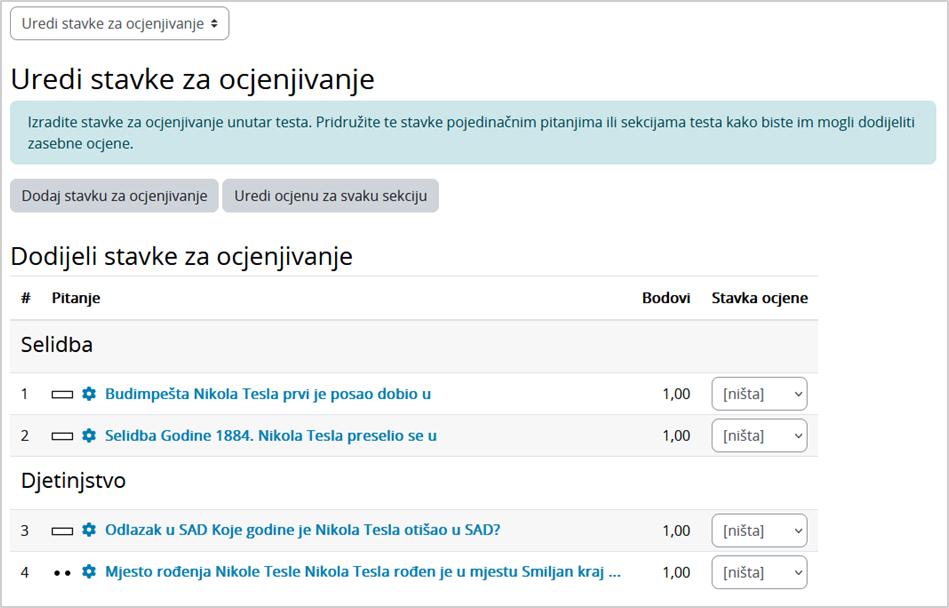Open grade item dropdown for question 4

(x=758, y=572)
